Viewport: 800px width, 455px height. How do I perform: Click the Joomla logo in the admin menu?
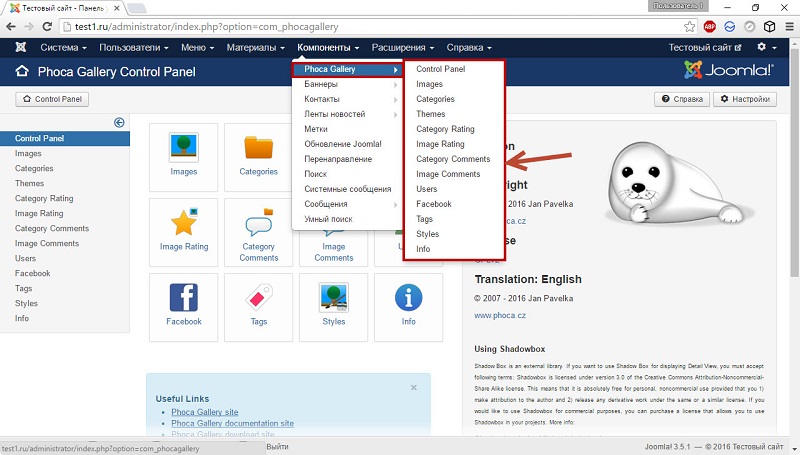(21, 47)
